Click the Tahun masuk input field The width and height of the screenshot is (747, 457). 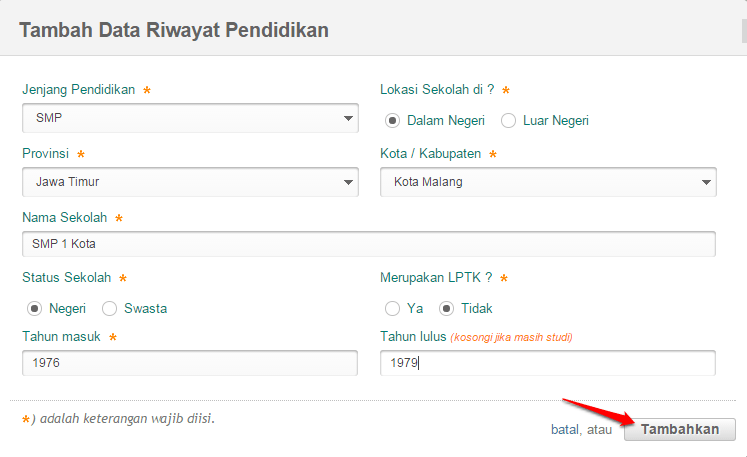tap(190, 363)
